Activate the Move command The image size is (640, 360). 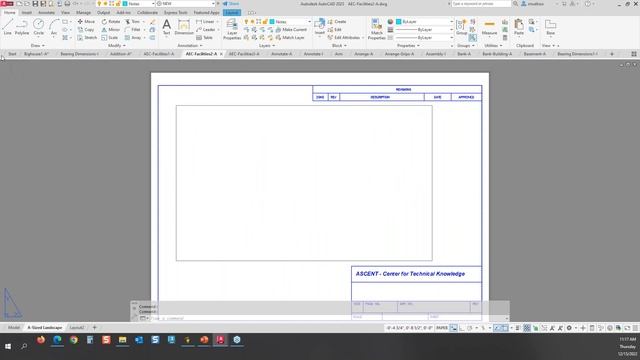pyautogui.click(x=86, y=21)
